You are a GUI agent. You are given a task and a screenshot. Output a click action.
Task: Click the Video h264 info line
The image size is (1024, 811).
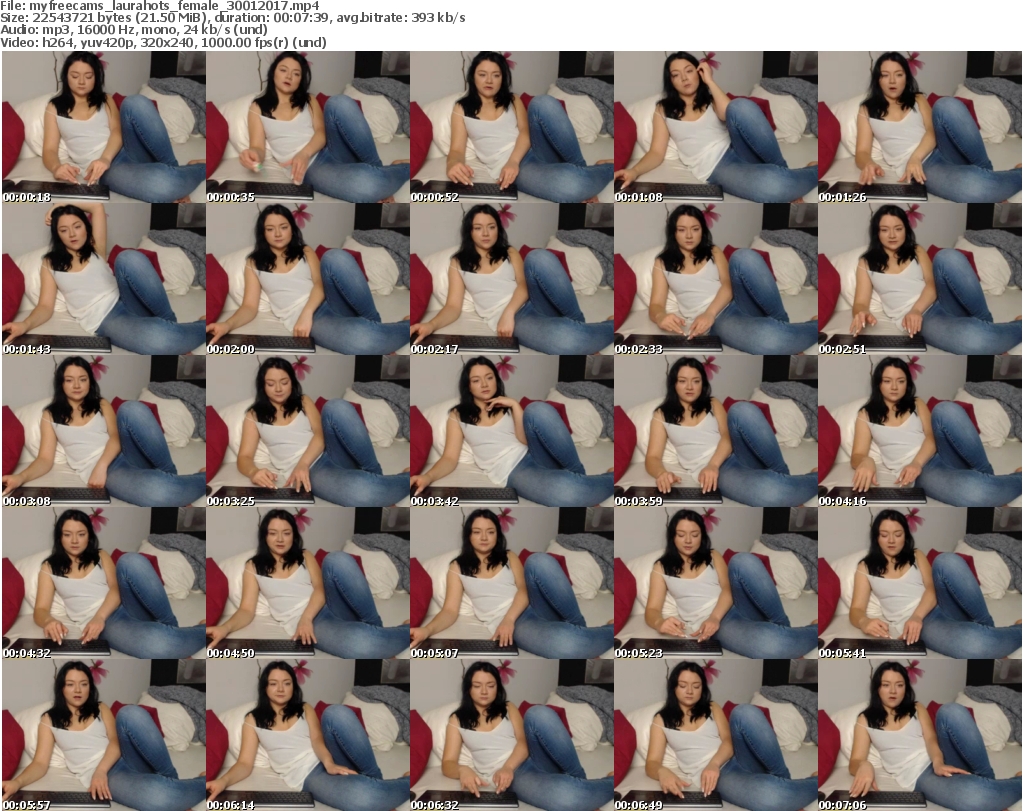coord(163,42)
